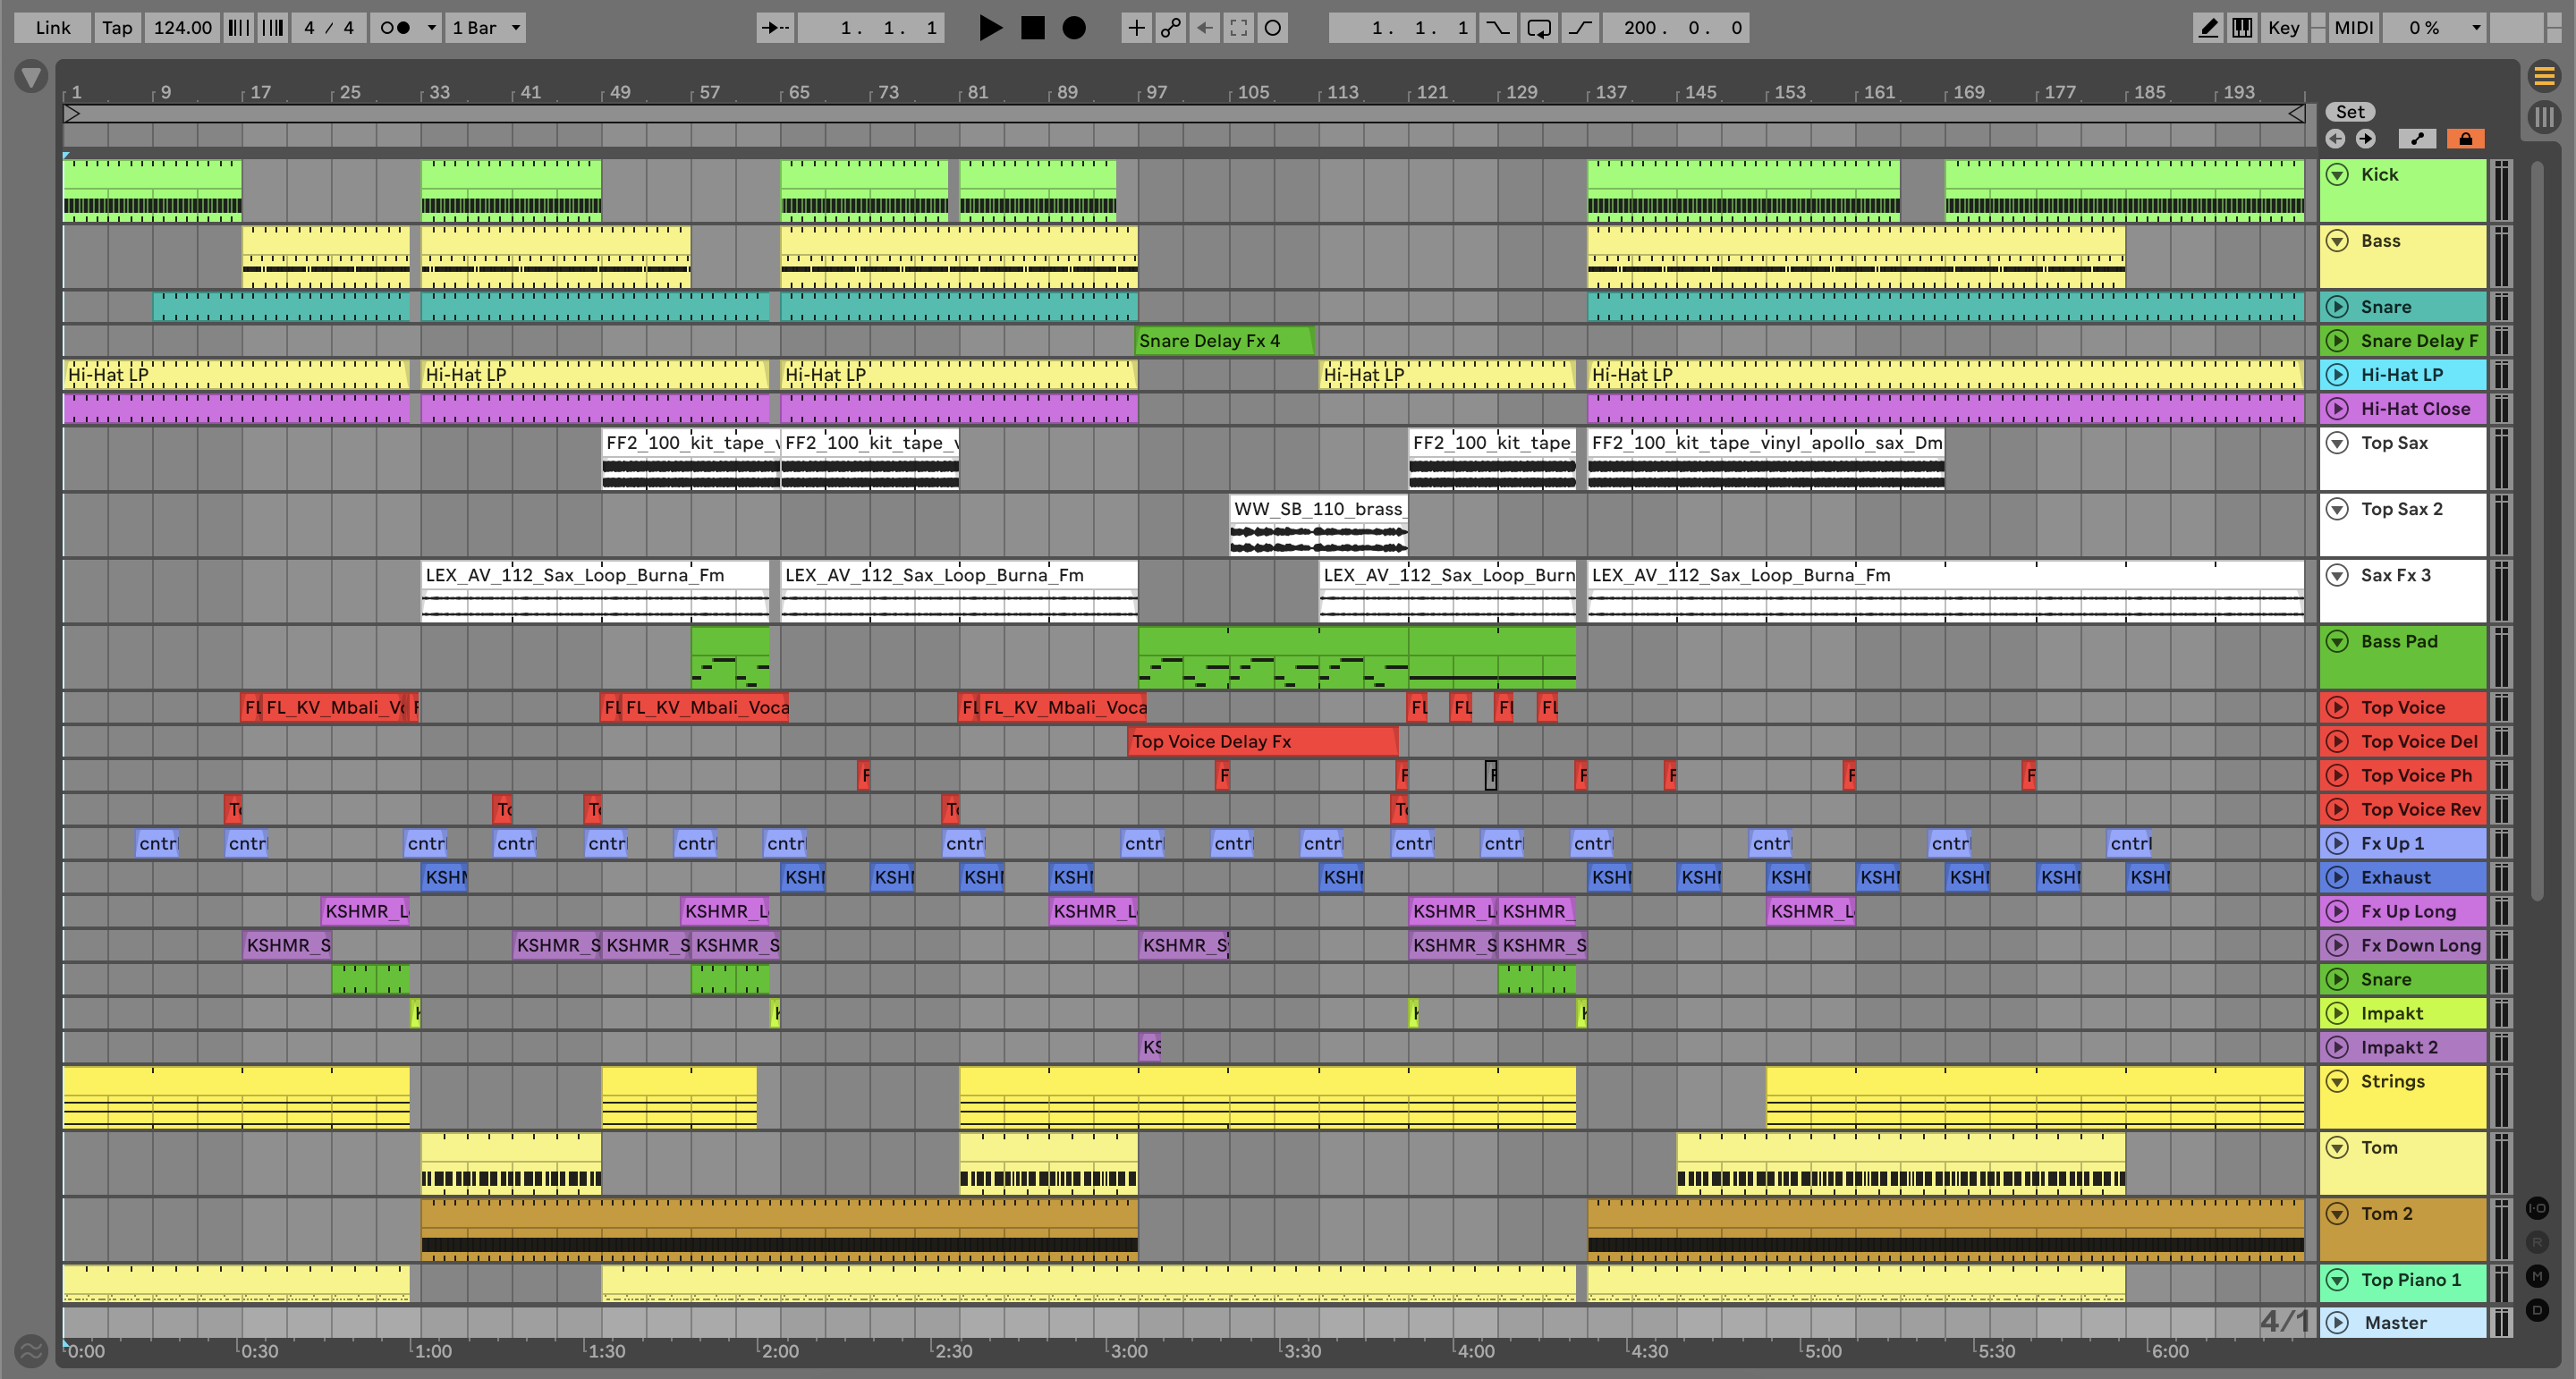Unfold the Strings track
Viewport: 2576px width, 1379px height.
[x=2337, y=1081]
